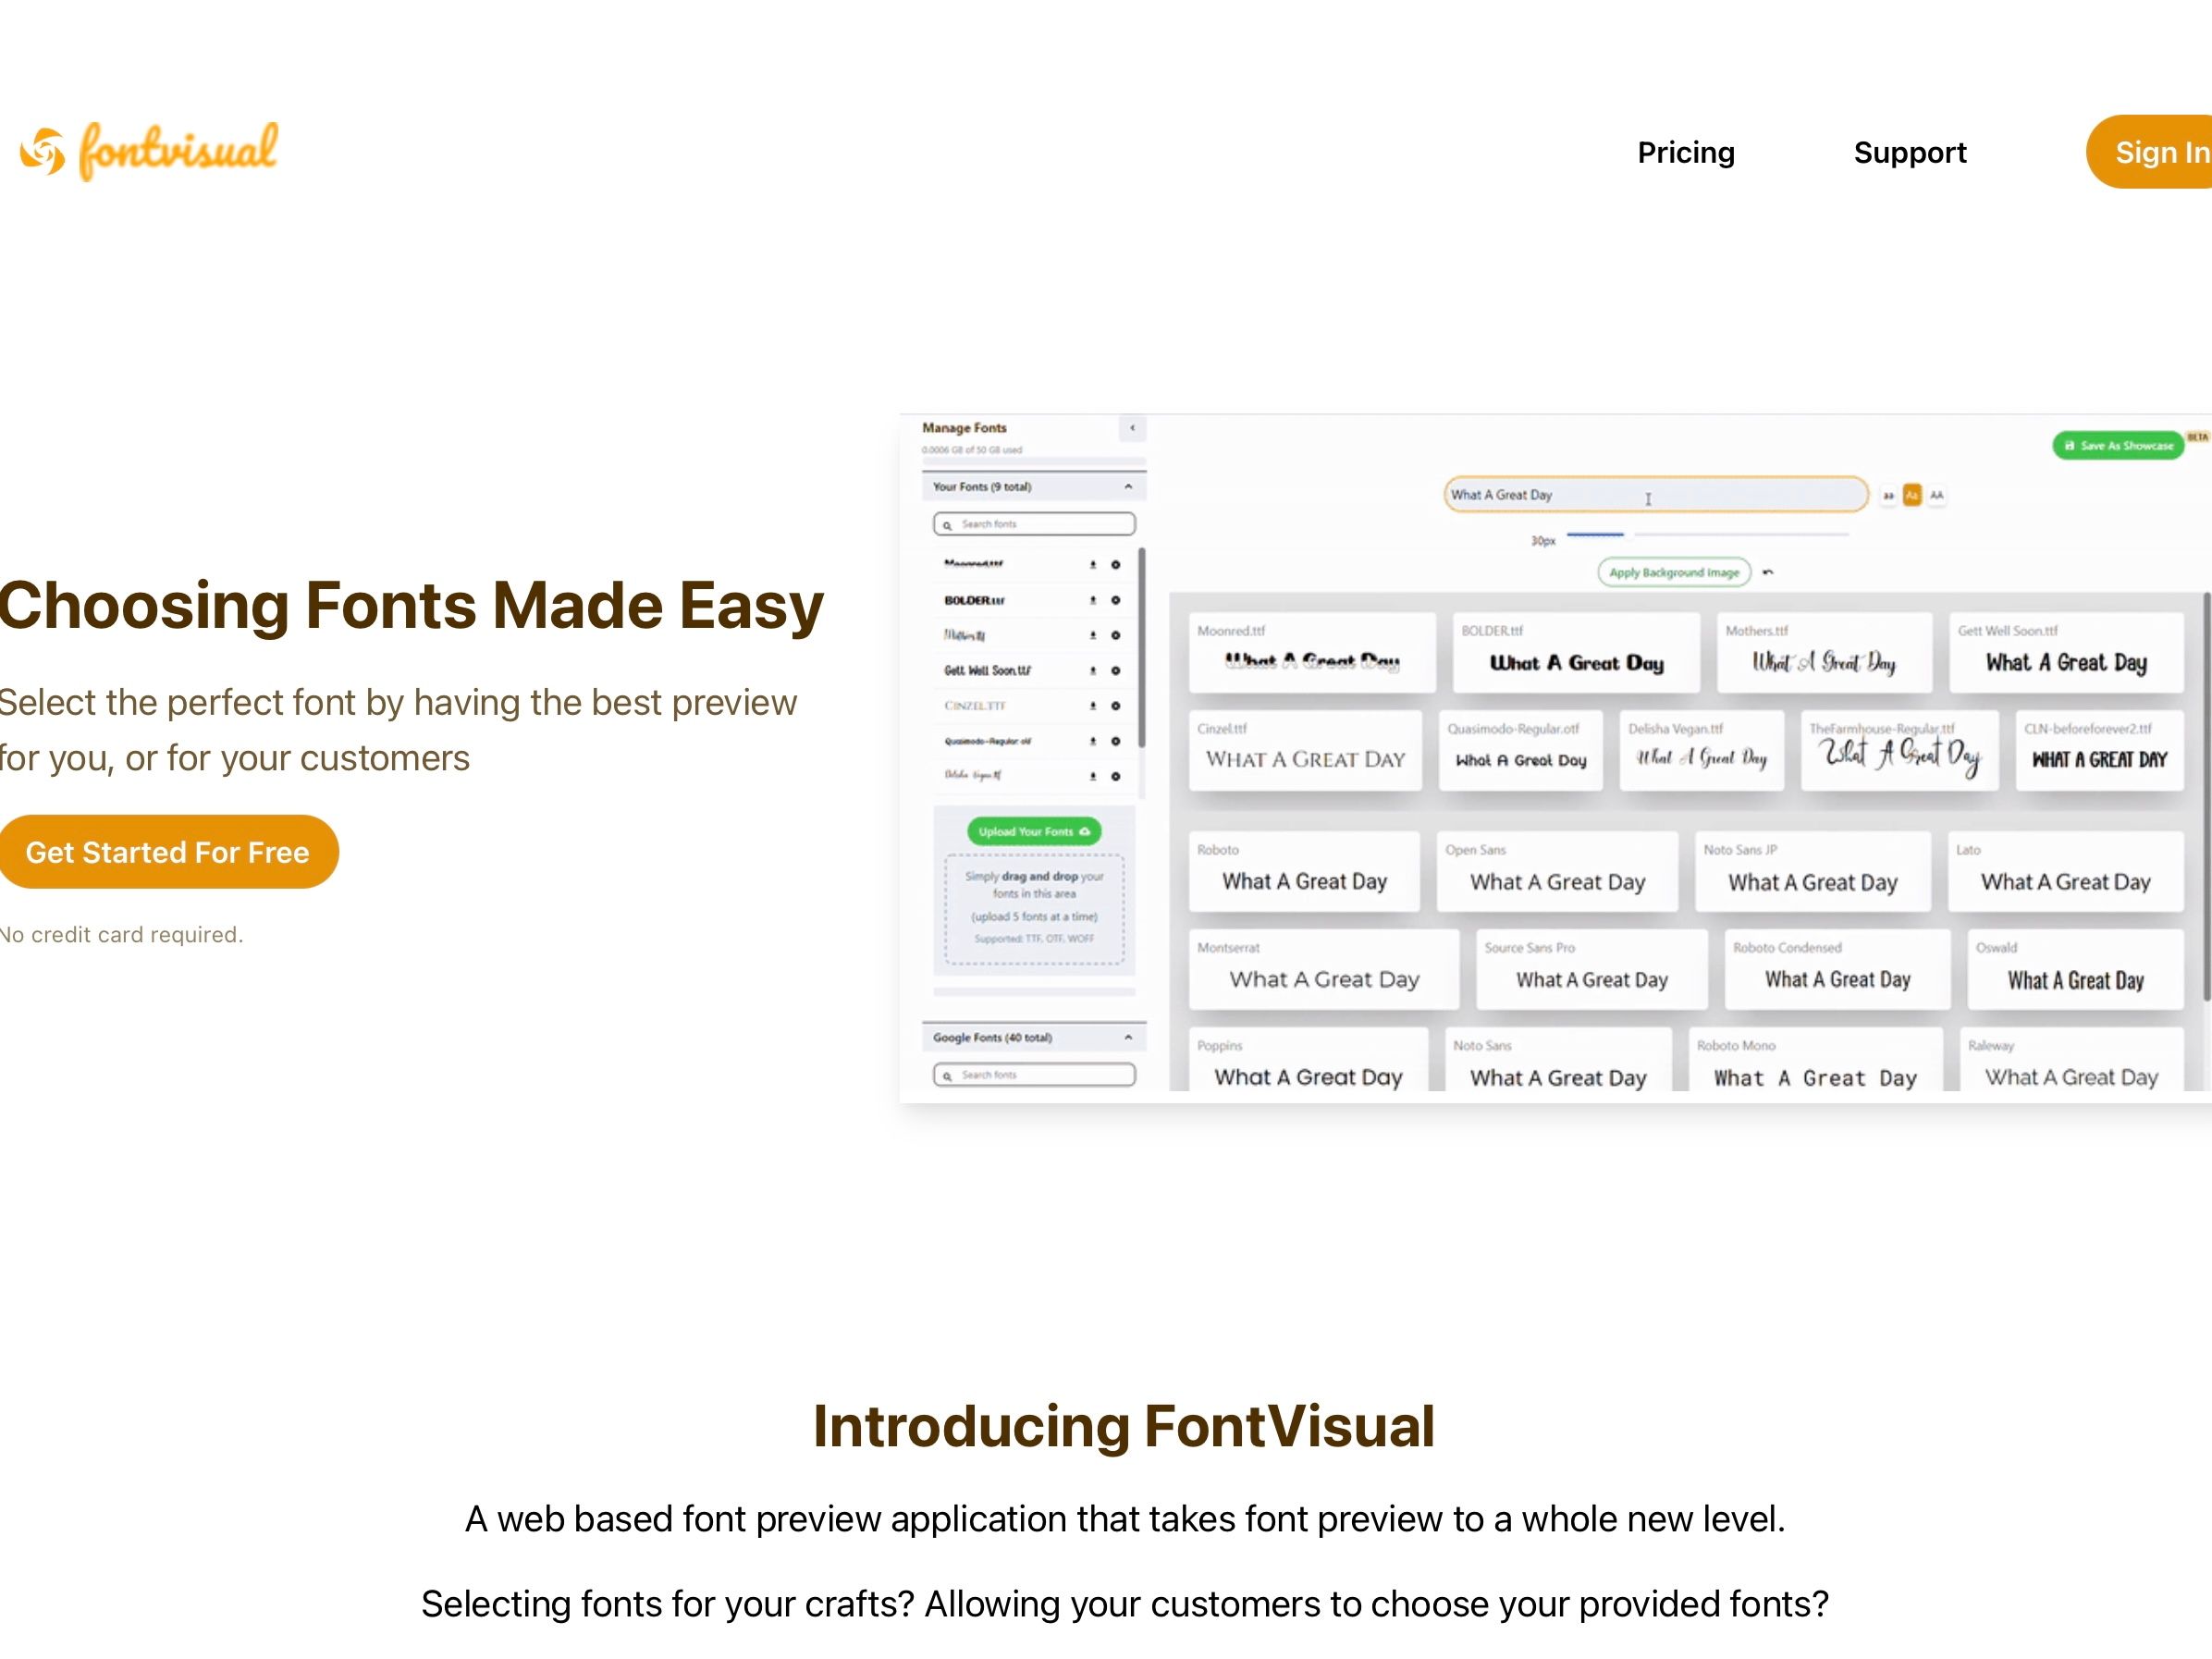Click the circle icon beside Quasimodo-Regular in sidebar
The image size is (2212, 1659).
(x=1116, y=742)
